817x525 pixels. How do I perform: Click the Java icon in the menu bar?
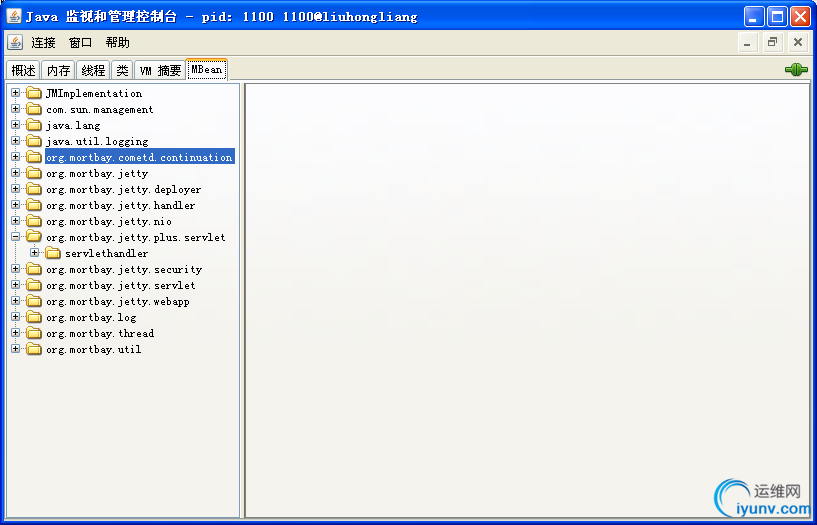coord(15,42)
